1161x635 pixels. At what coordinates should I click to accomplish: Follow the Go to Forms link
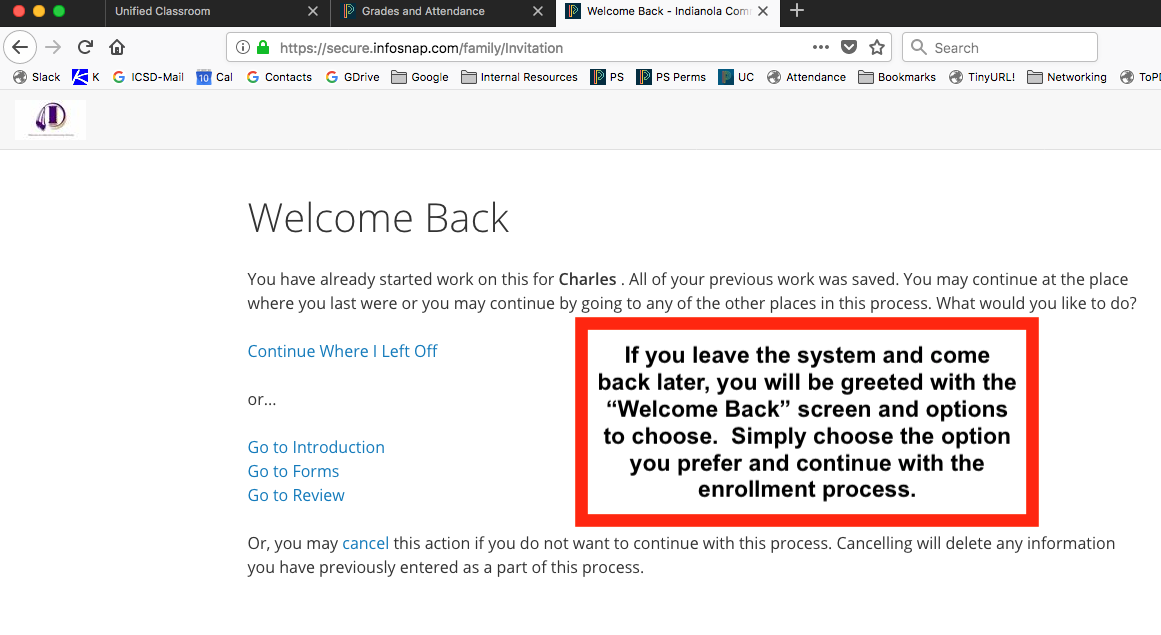coord(293,471)
